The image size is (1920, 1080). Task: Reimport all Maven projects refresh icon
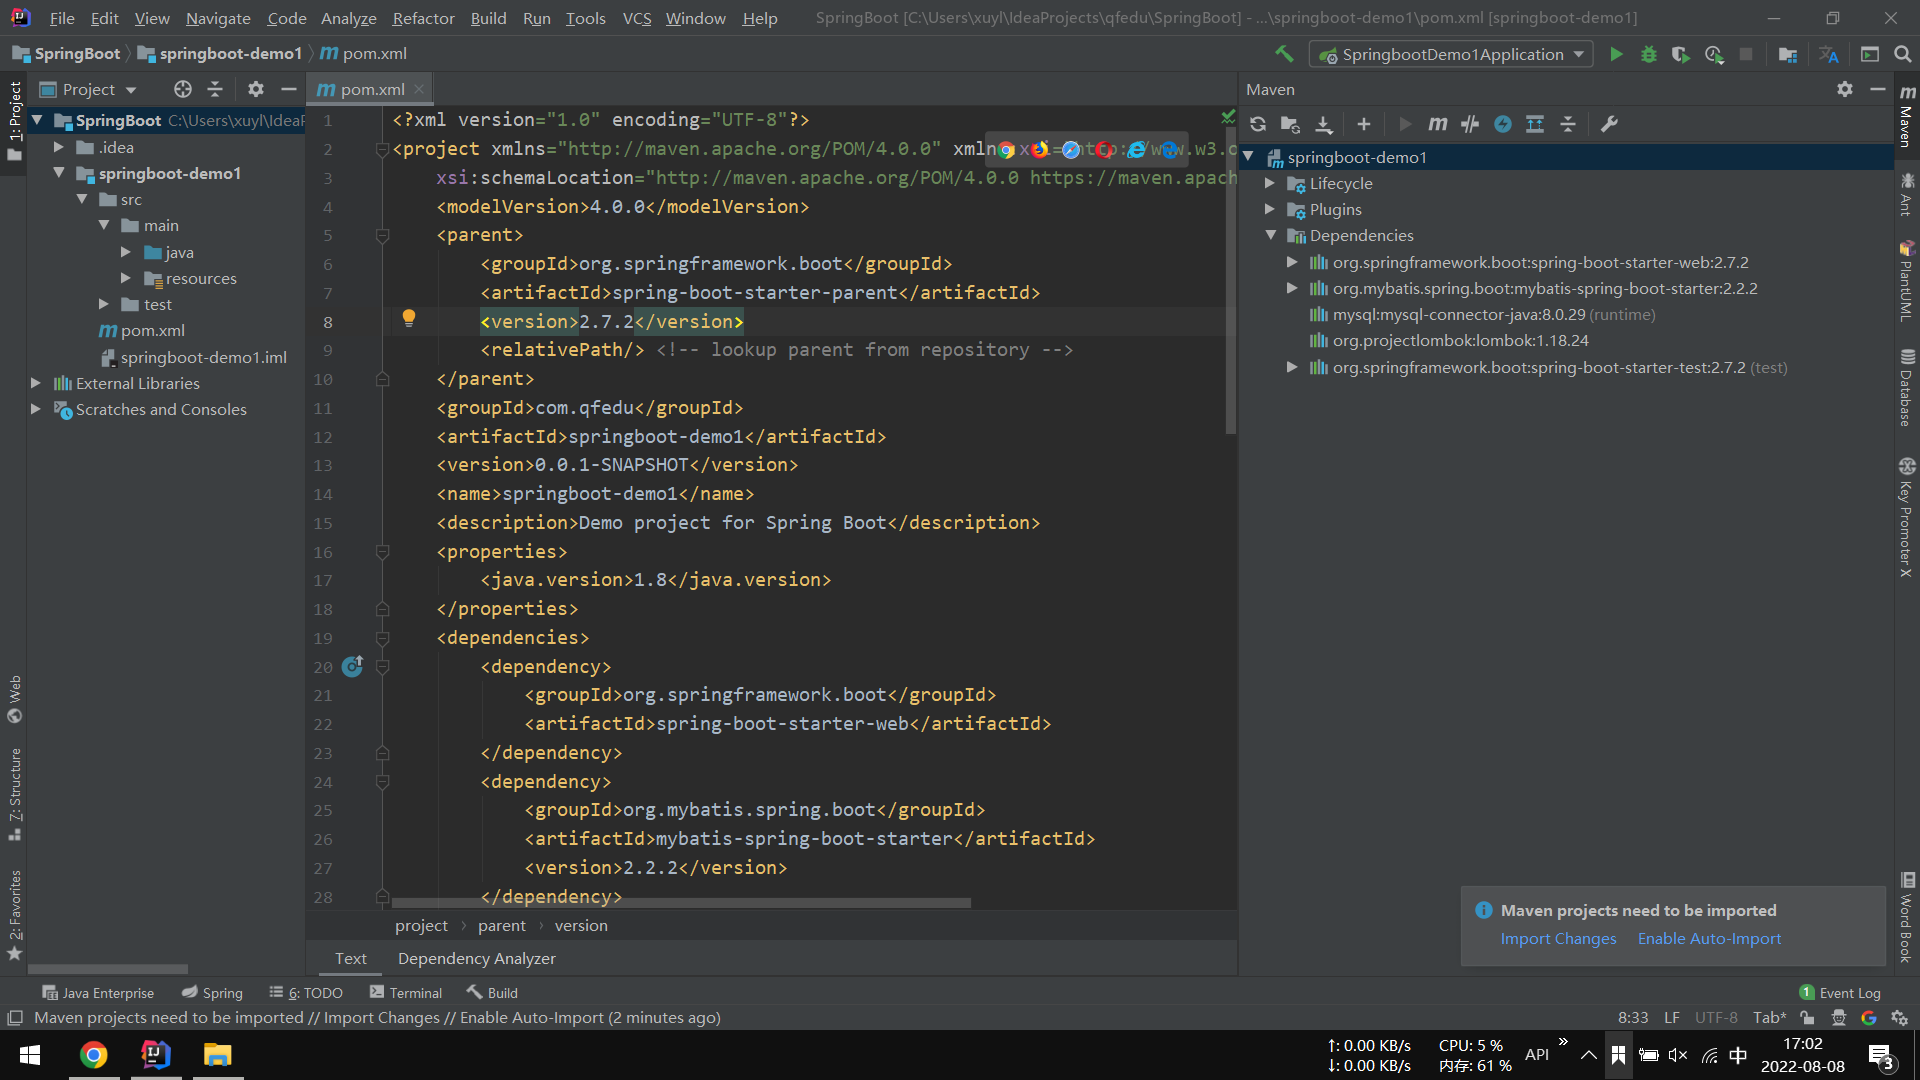click(1258, 124)
